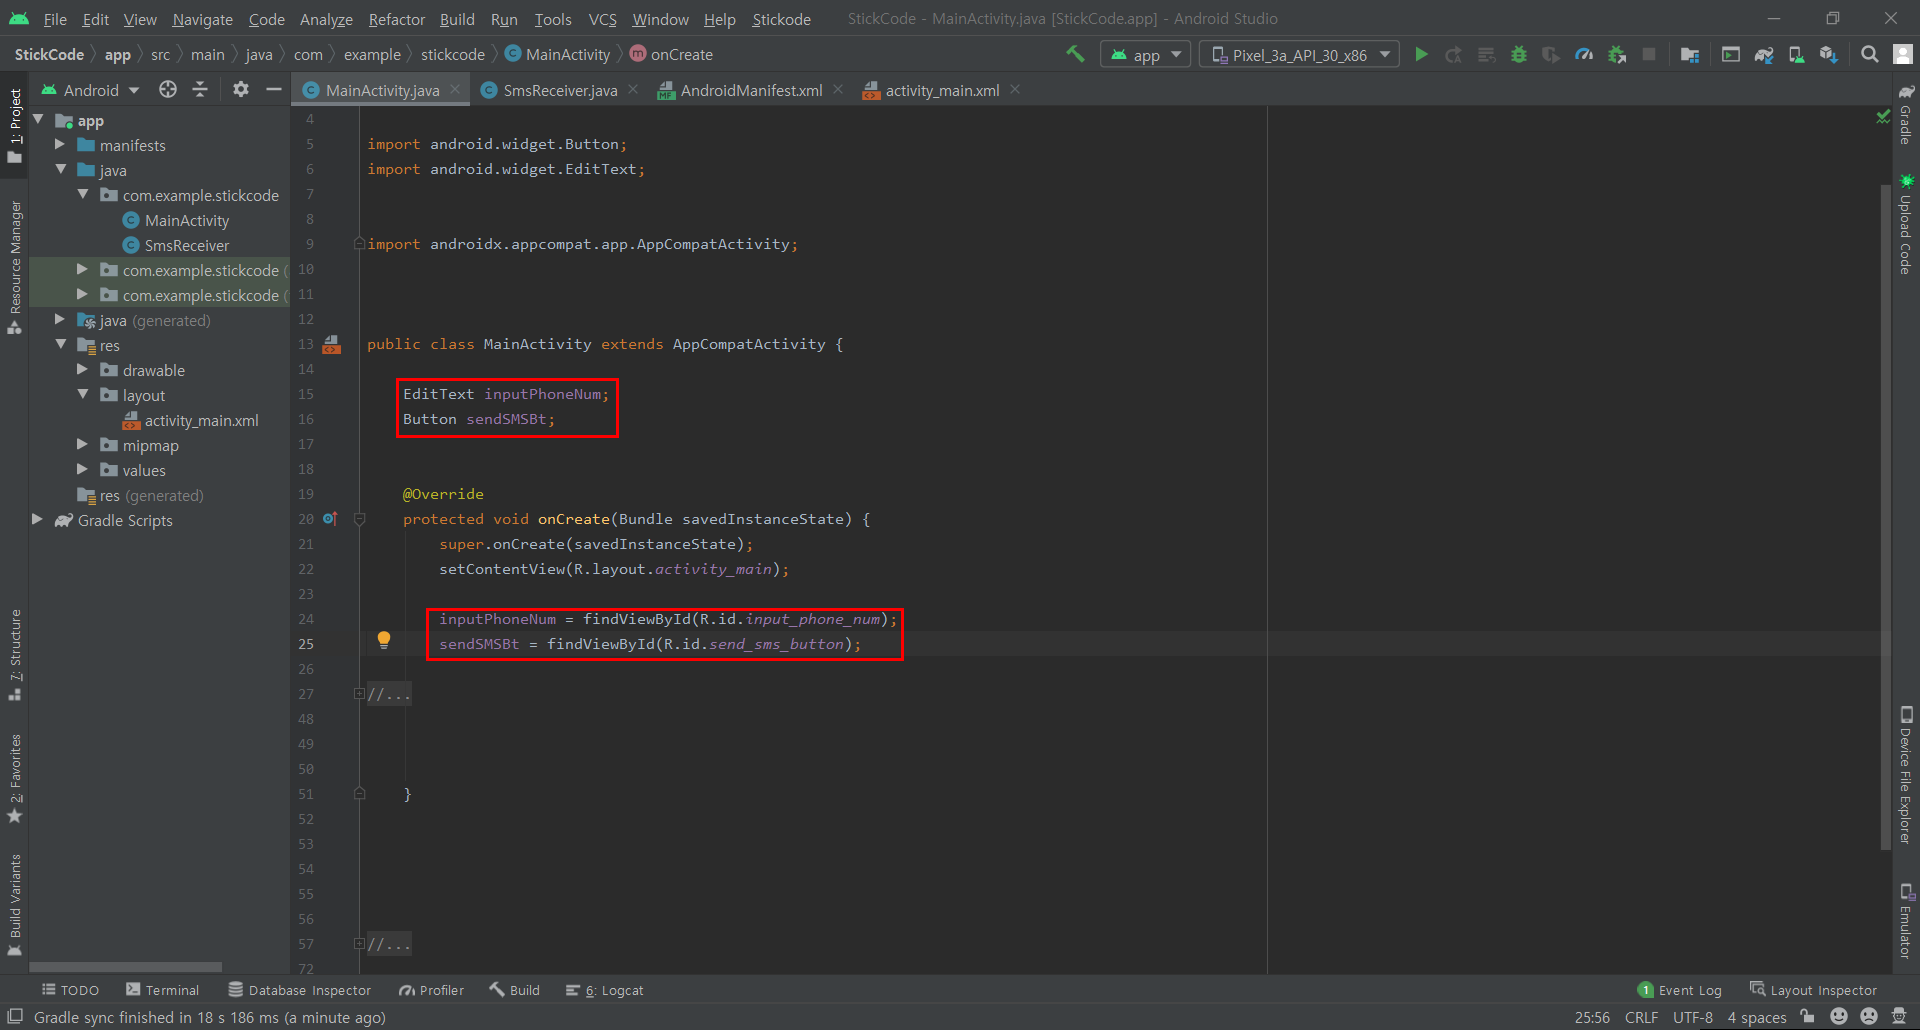Image resolution: width=1920 pixels, height=1030 pixels.
Task: Open the app run configuration dropdown
Action: pyautogui.click(x=1146, y=55)
